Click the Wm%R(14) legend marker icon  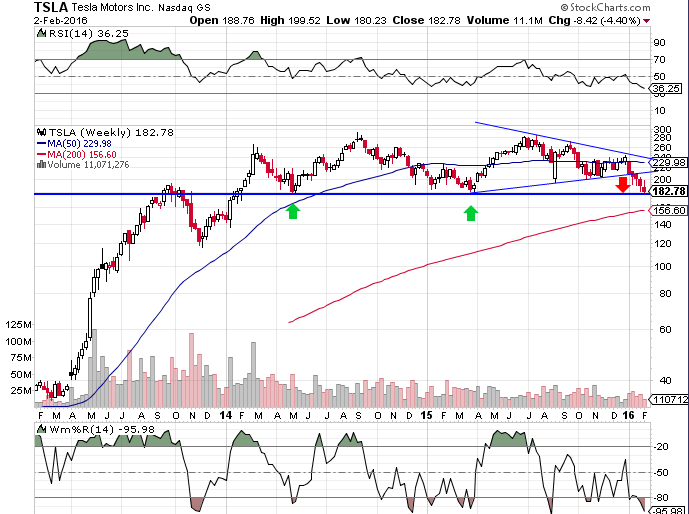(40, 429)
